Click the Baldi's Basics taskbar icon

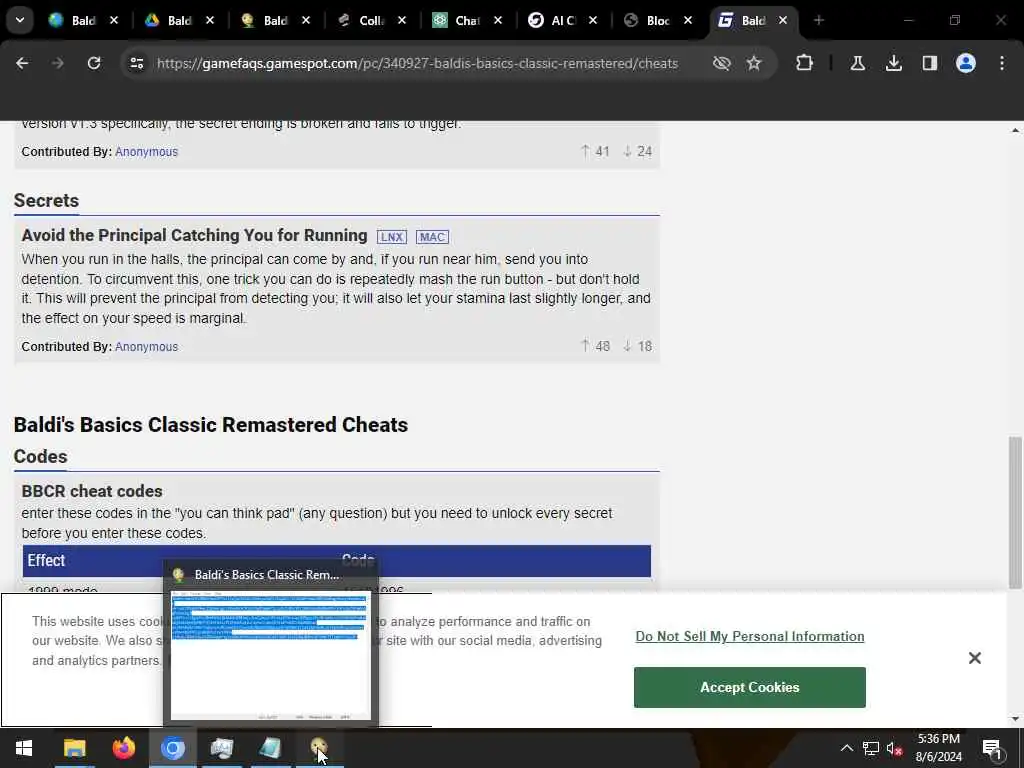coord(319,748)
